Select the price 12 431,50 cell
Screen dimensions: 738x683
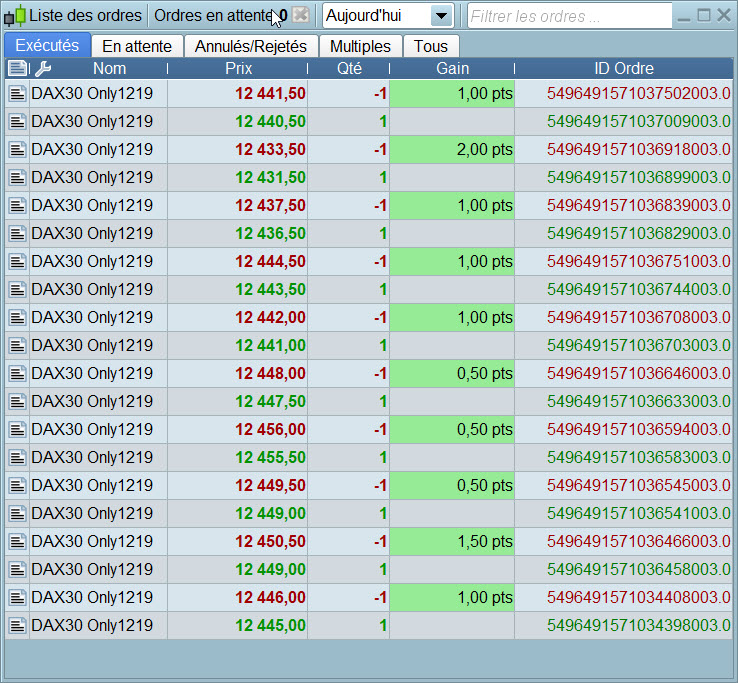click(238, 177)
